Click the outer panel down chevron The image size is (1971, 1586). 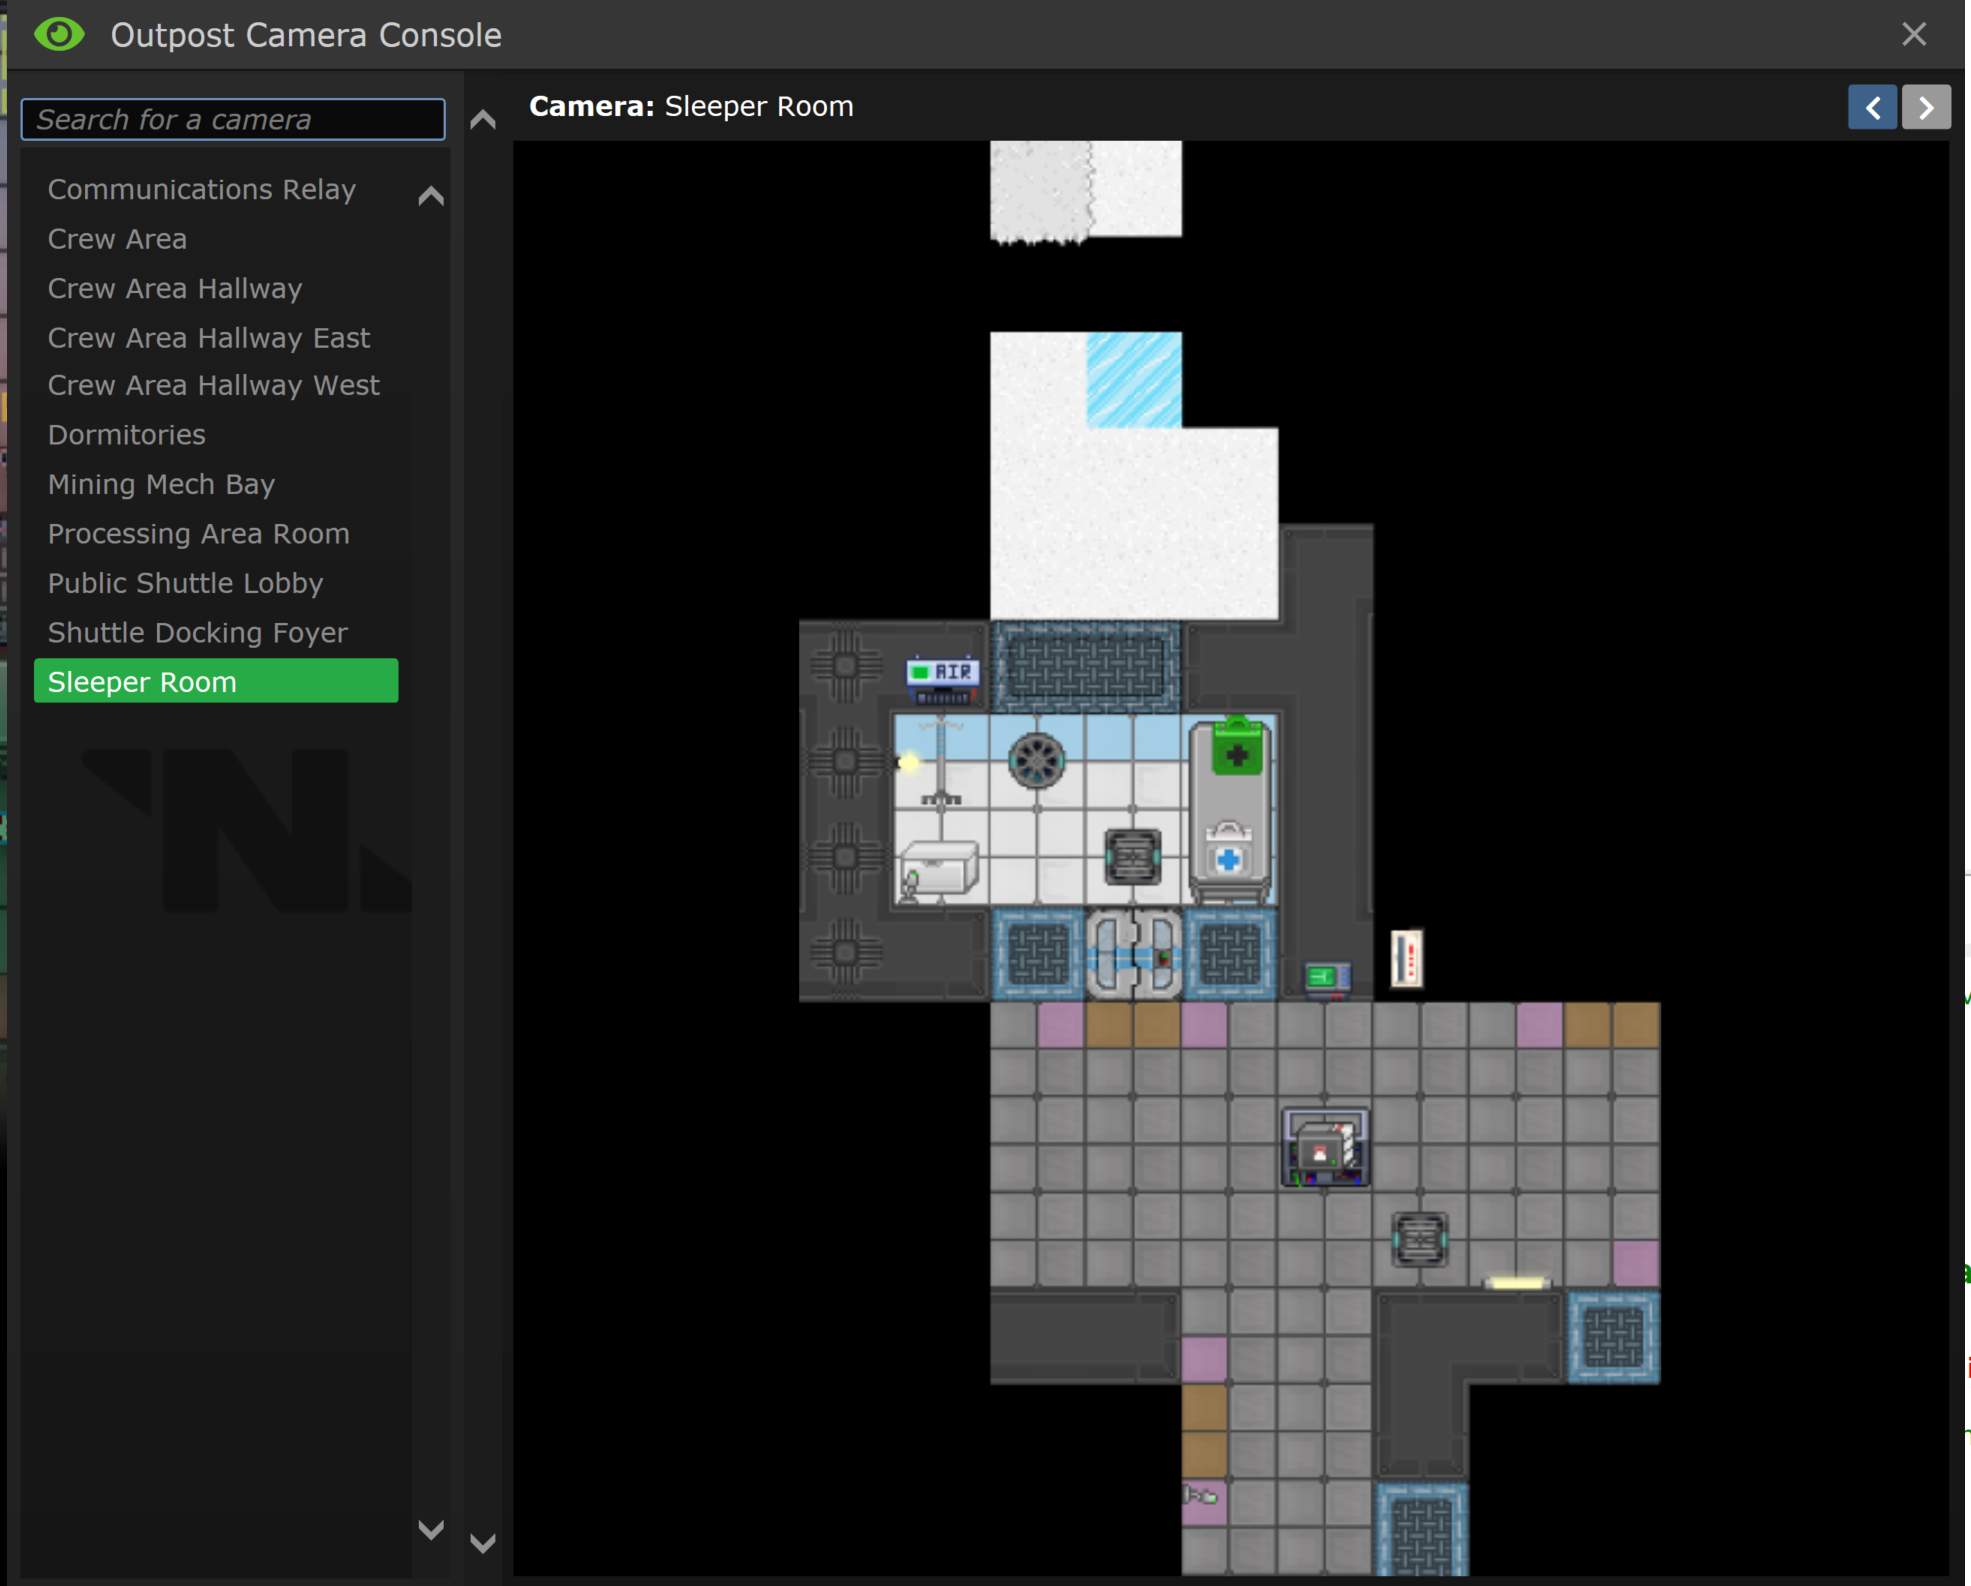483,1543
